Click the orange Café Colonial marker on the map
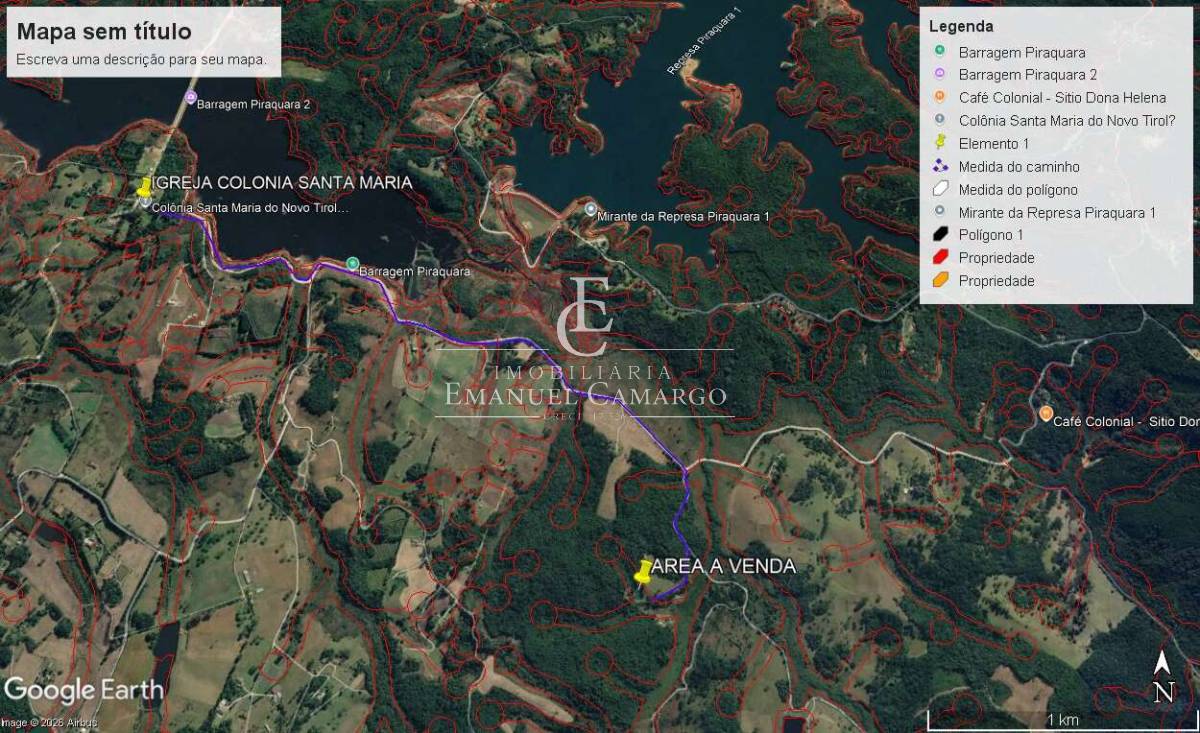The height and width of the screenshot is (733, 1200). 1045,414
